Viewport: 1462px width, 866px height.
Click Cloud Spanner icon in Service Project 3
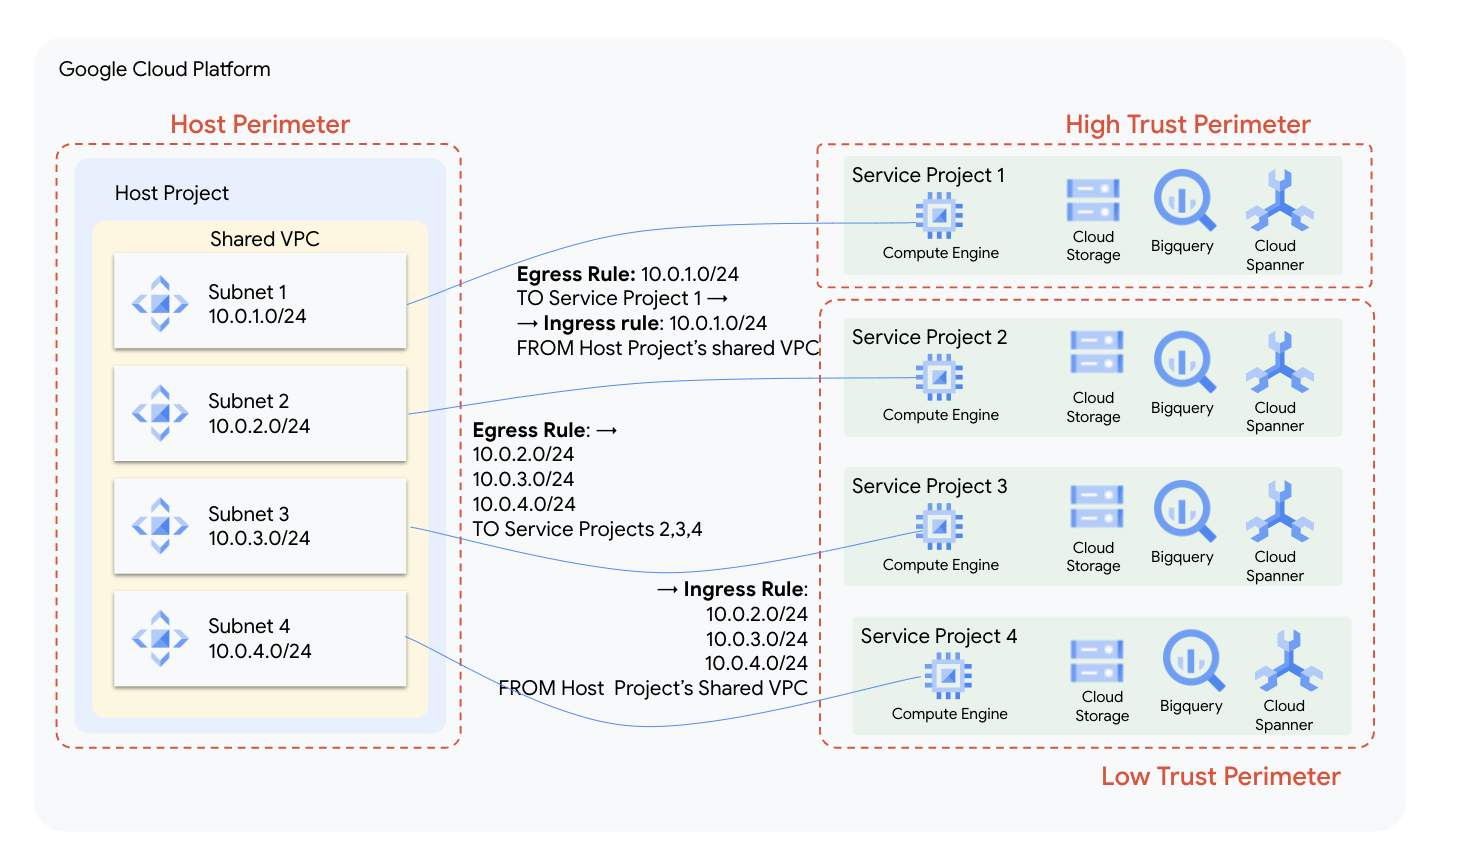[1279, 511]
